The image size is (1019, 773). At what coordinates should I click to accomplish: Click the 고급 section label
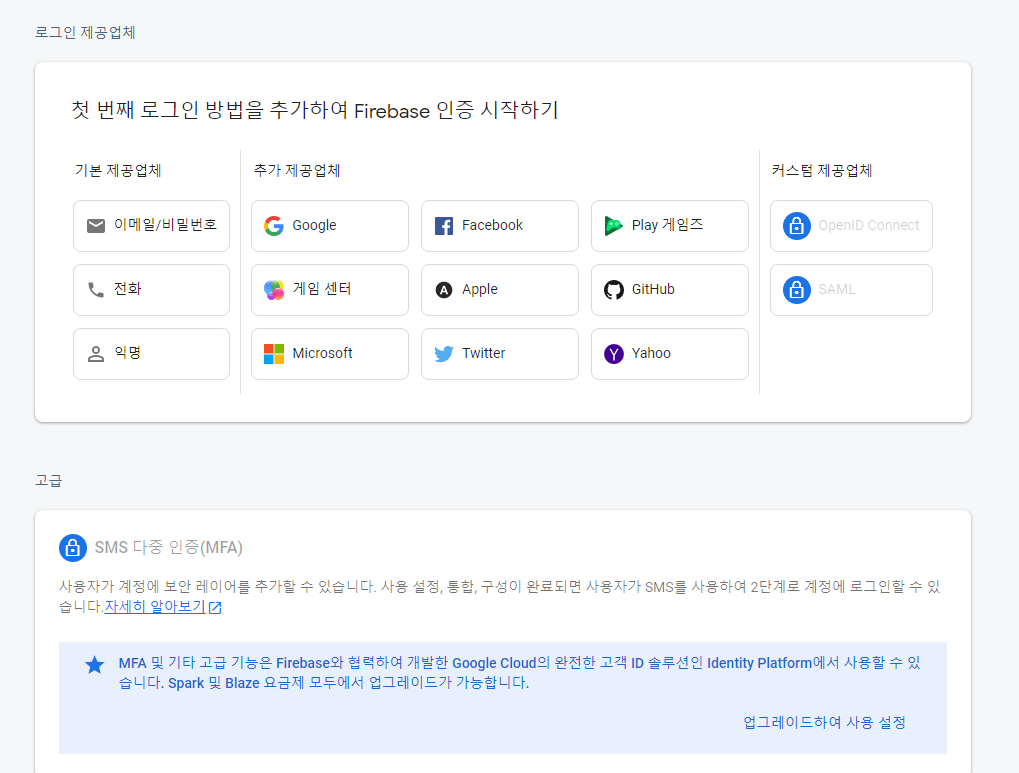click(x=49, y=480)
